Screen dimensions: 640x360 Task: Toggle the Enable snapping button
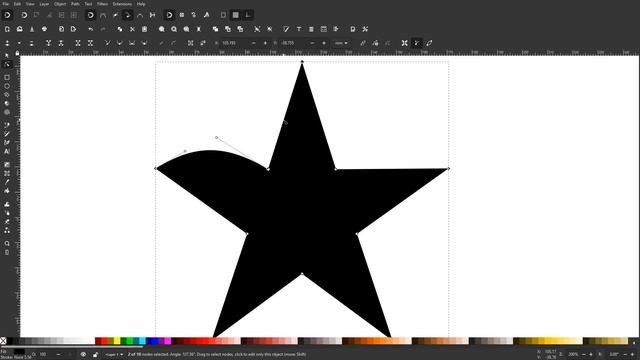coord(7,15)
